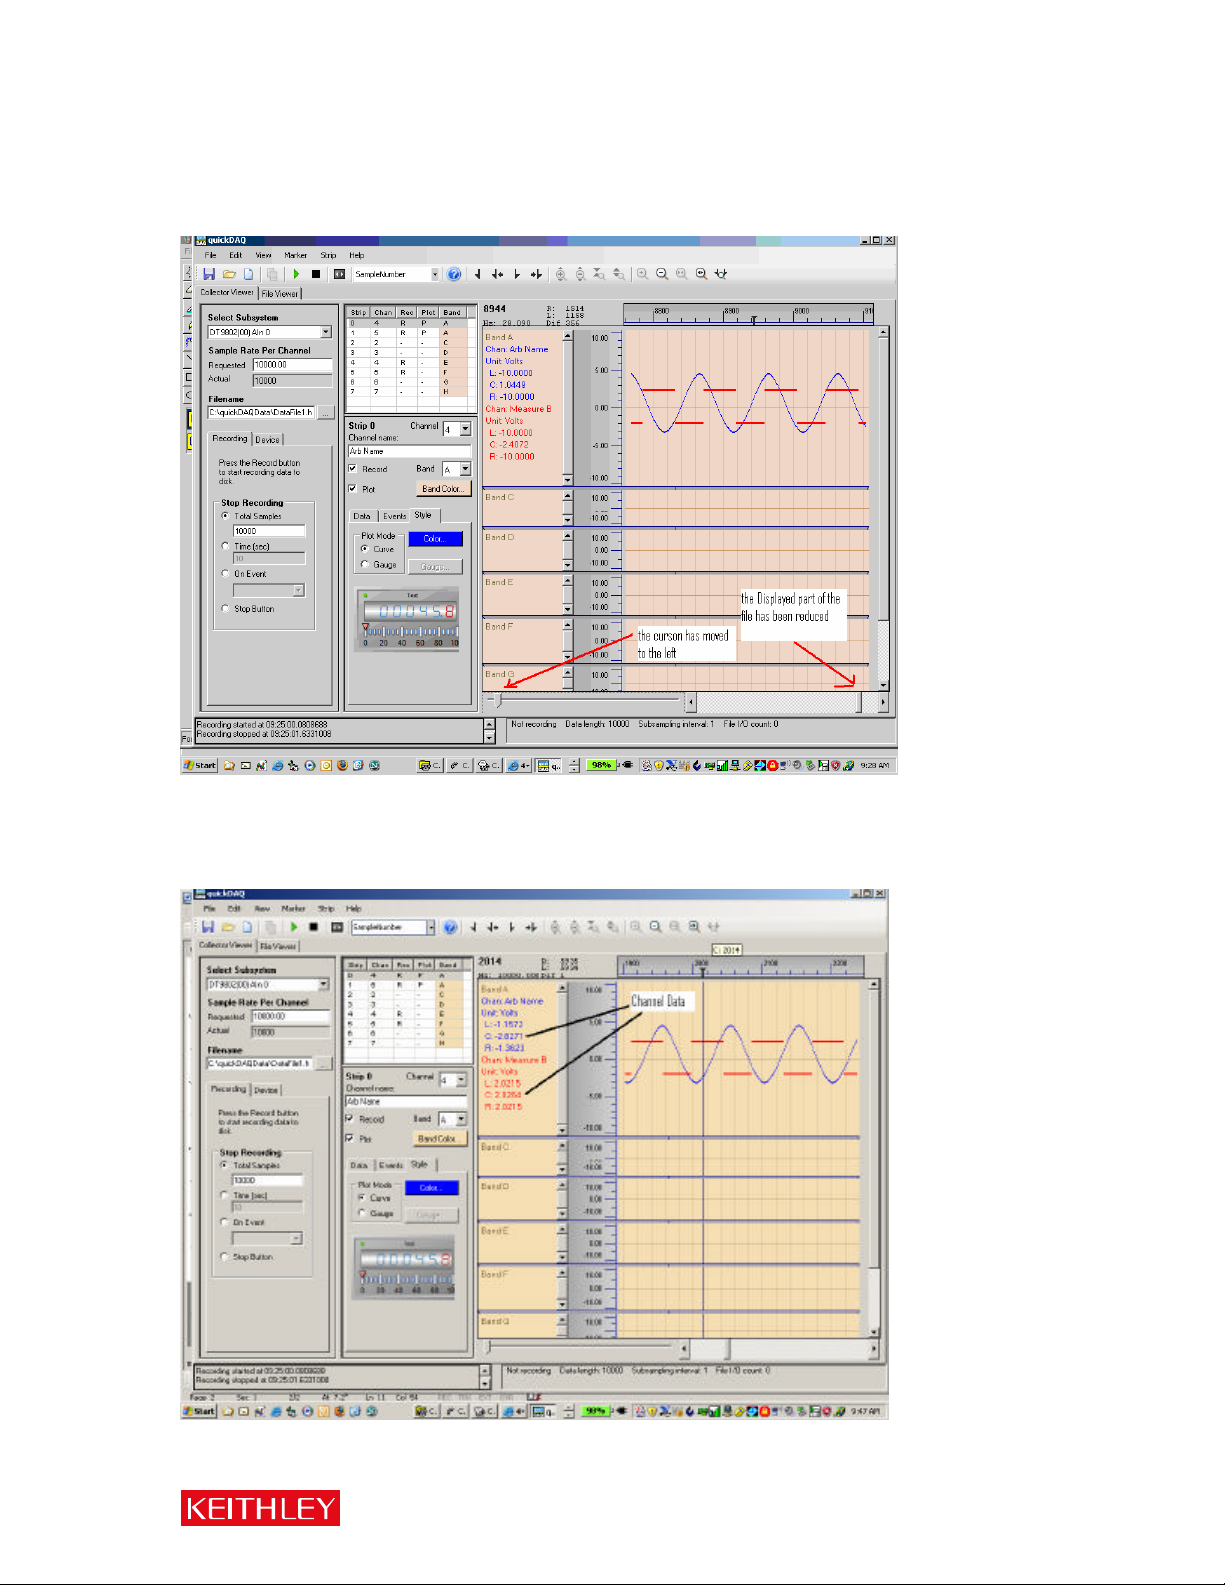Enable Record checkbox in upper window

(x=353, y=468)
